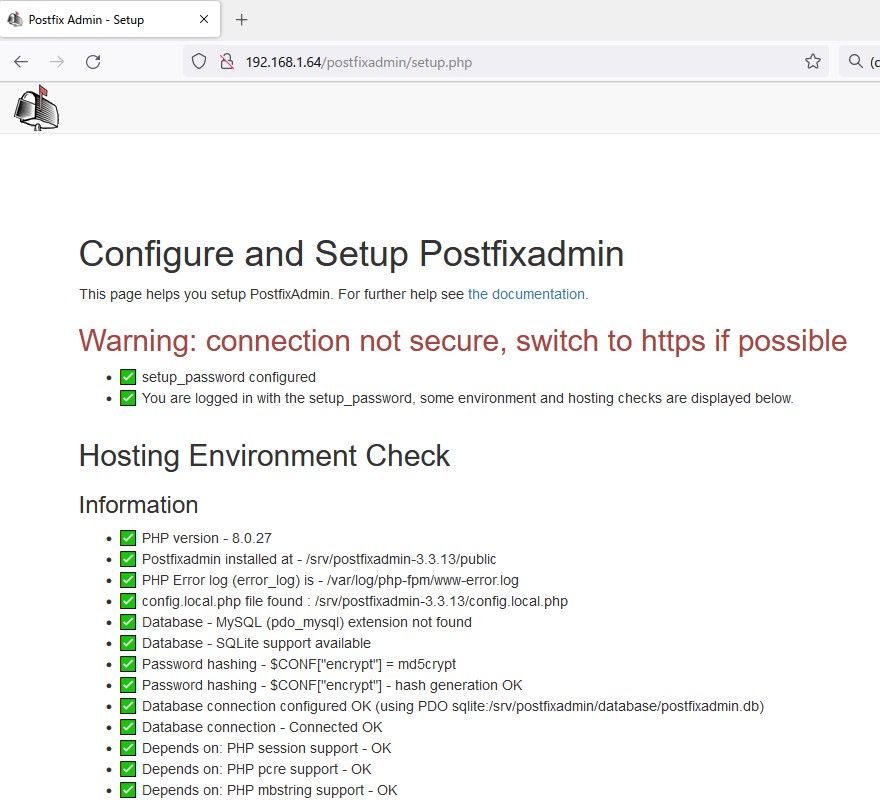Click 'Database connection - Connected OK' text

262,727
